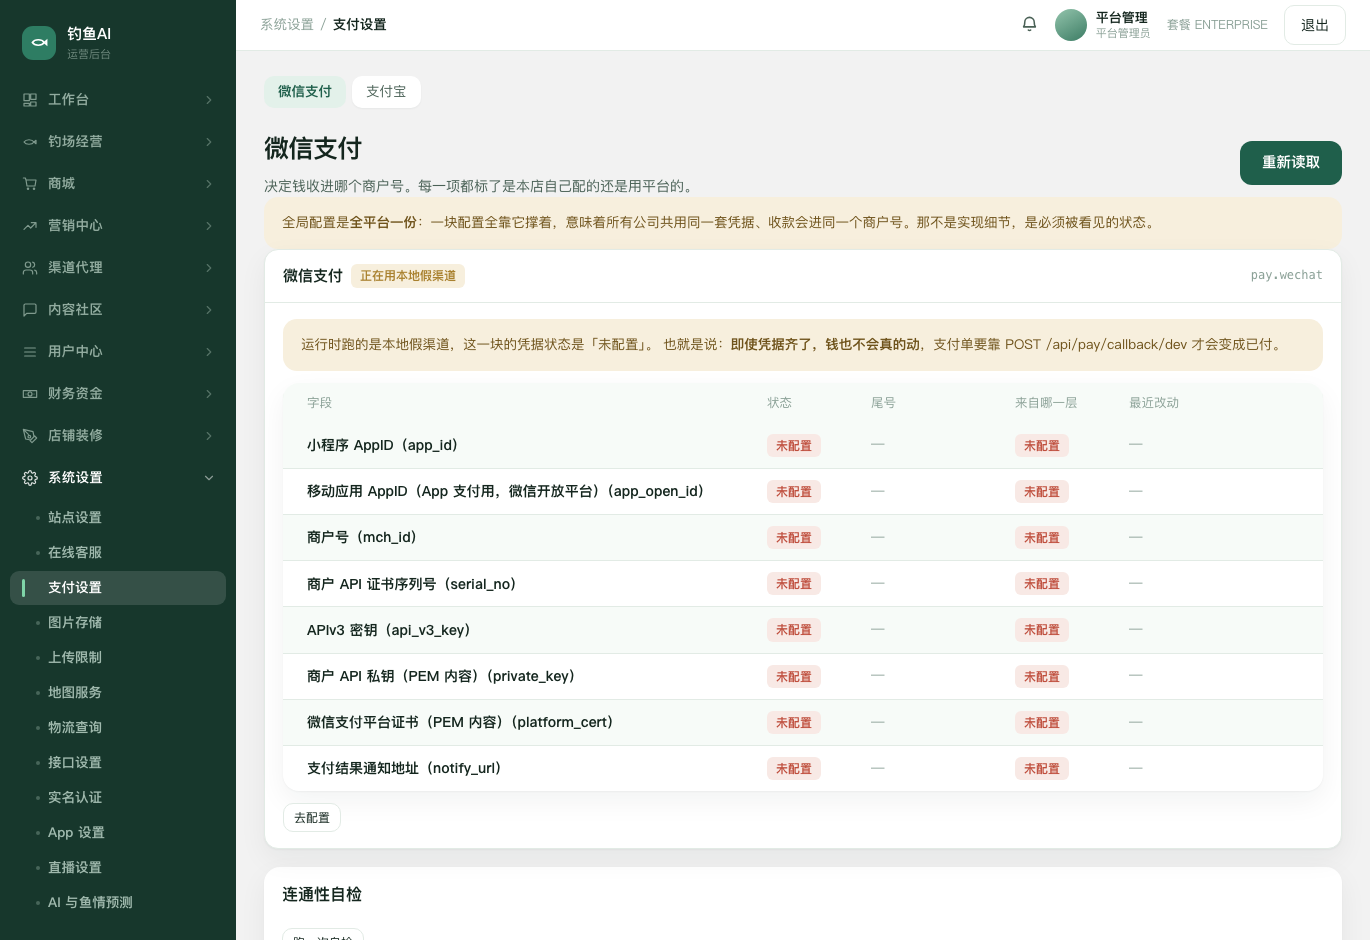1370x940 pixels.
Task: Expand the 工作台 menu chevron
Action: tap(209, 100)
